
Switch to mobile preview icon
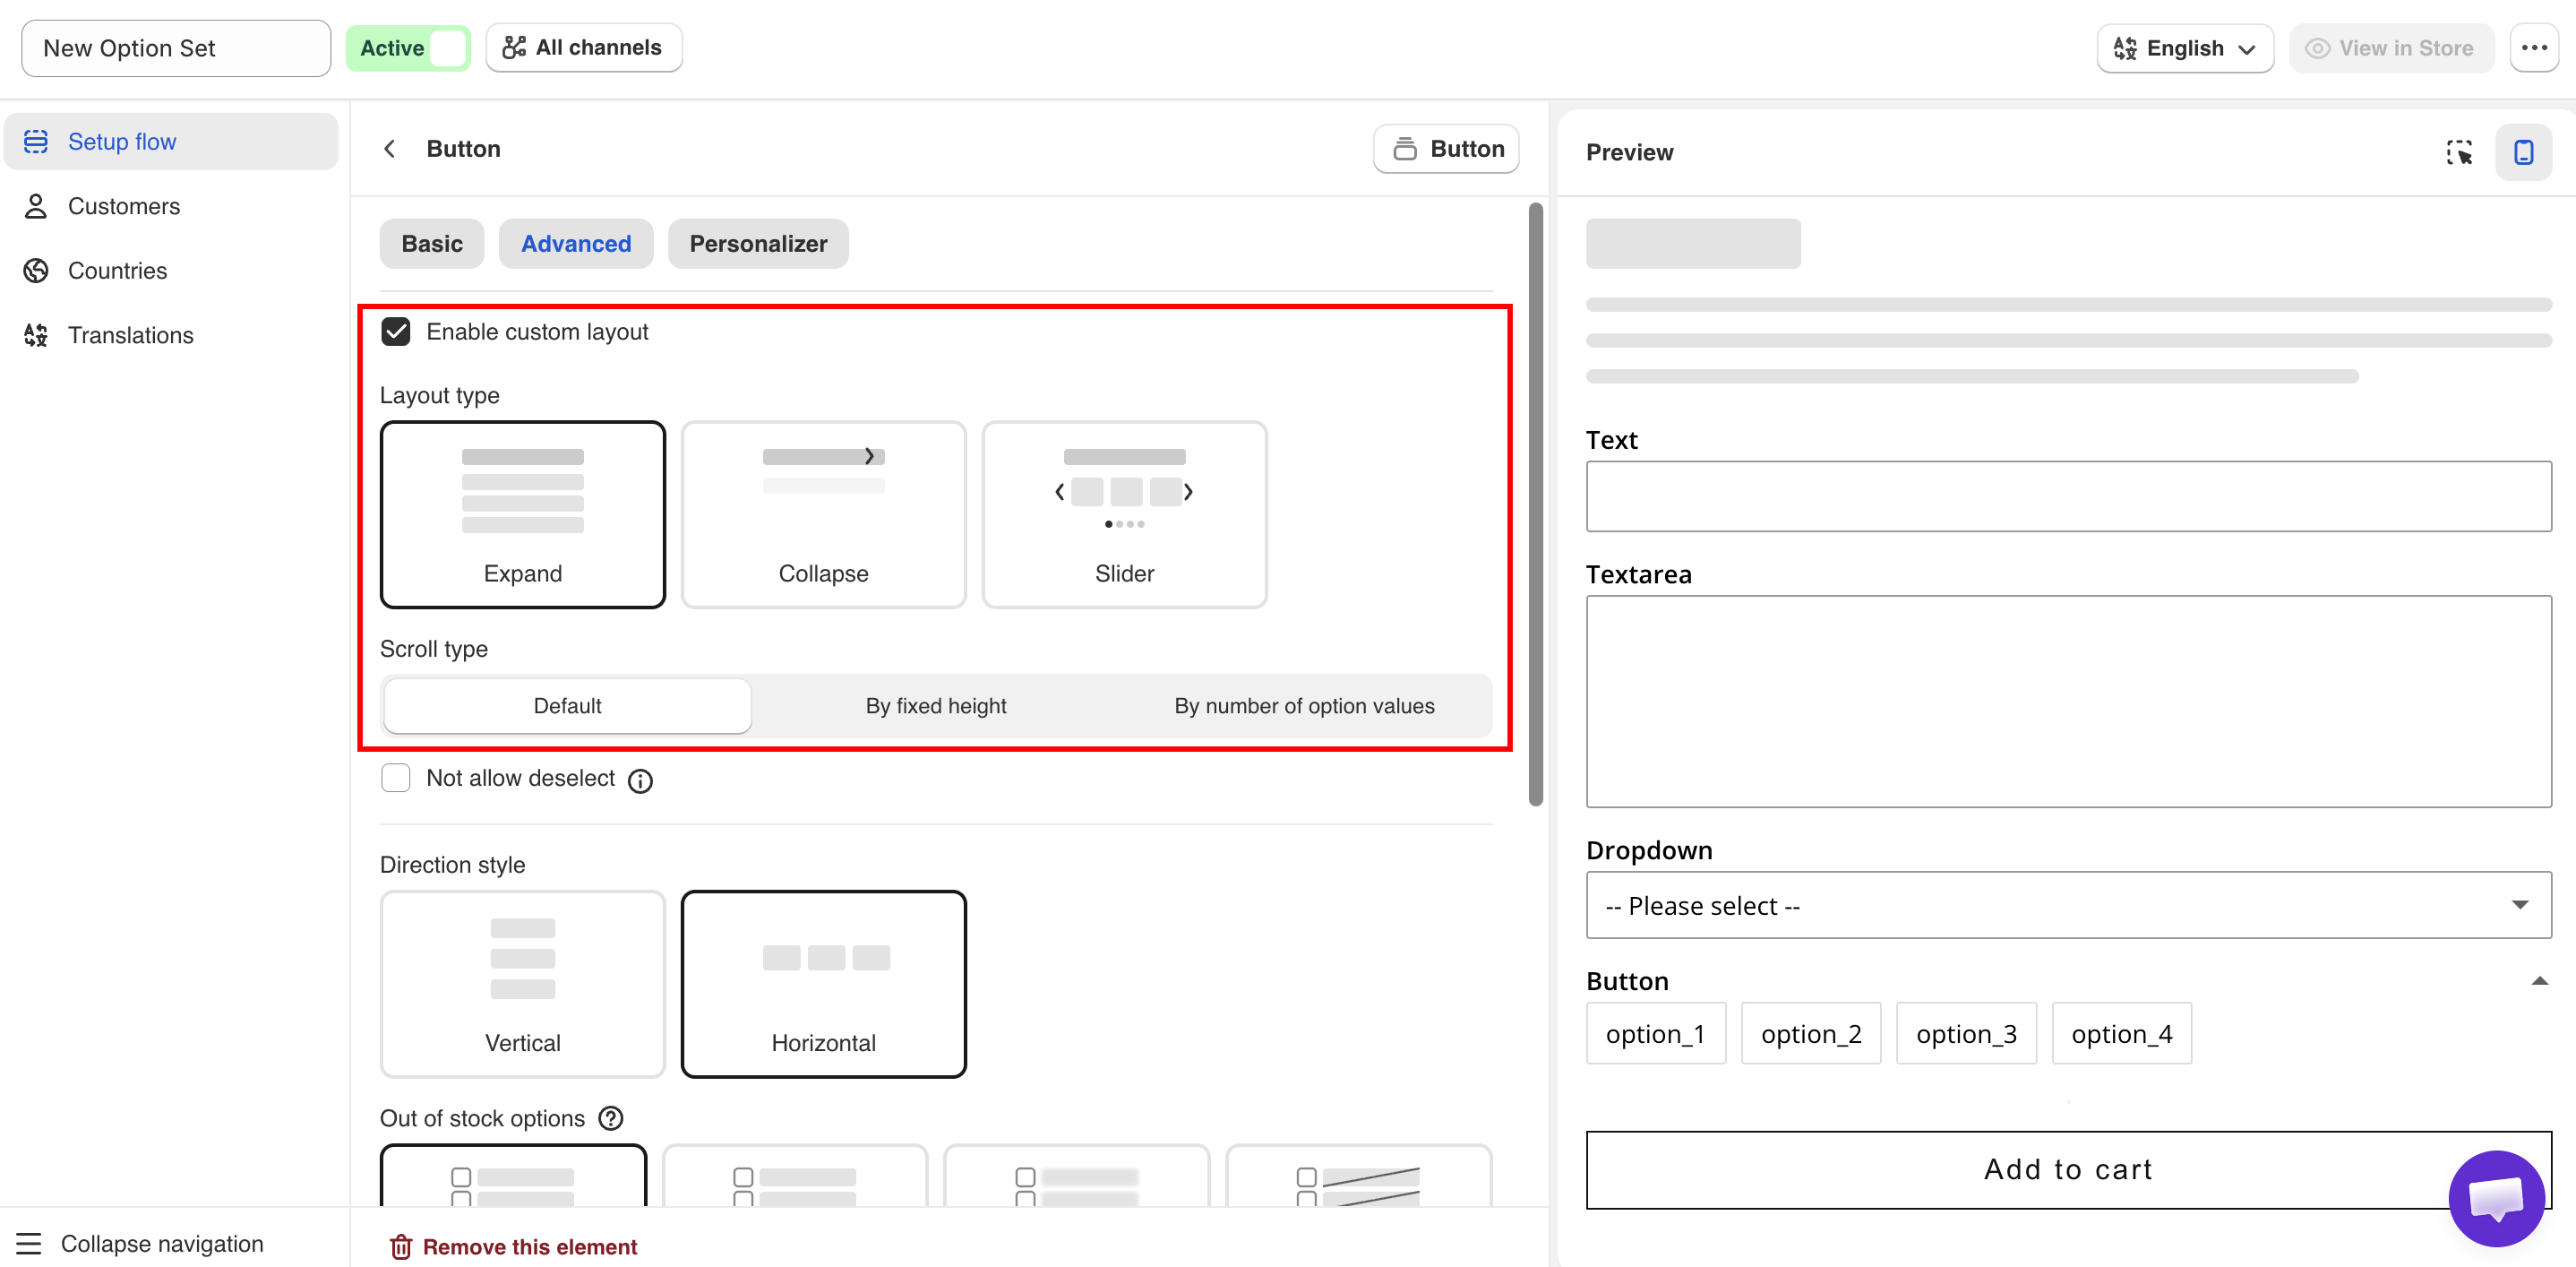point(2523,152)
